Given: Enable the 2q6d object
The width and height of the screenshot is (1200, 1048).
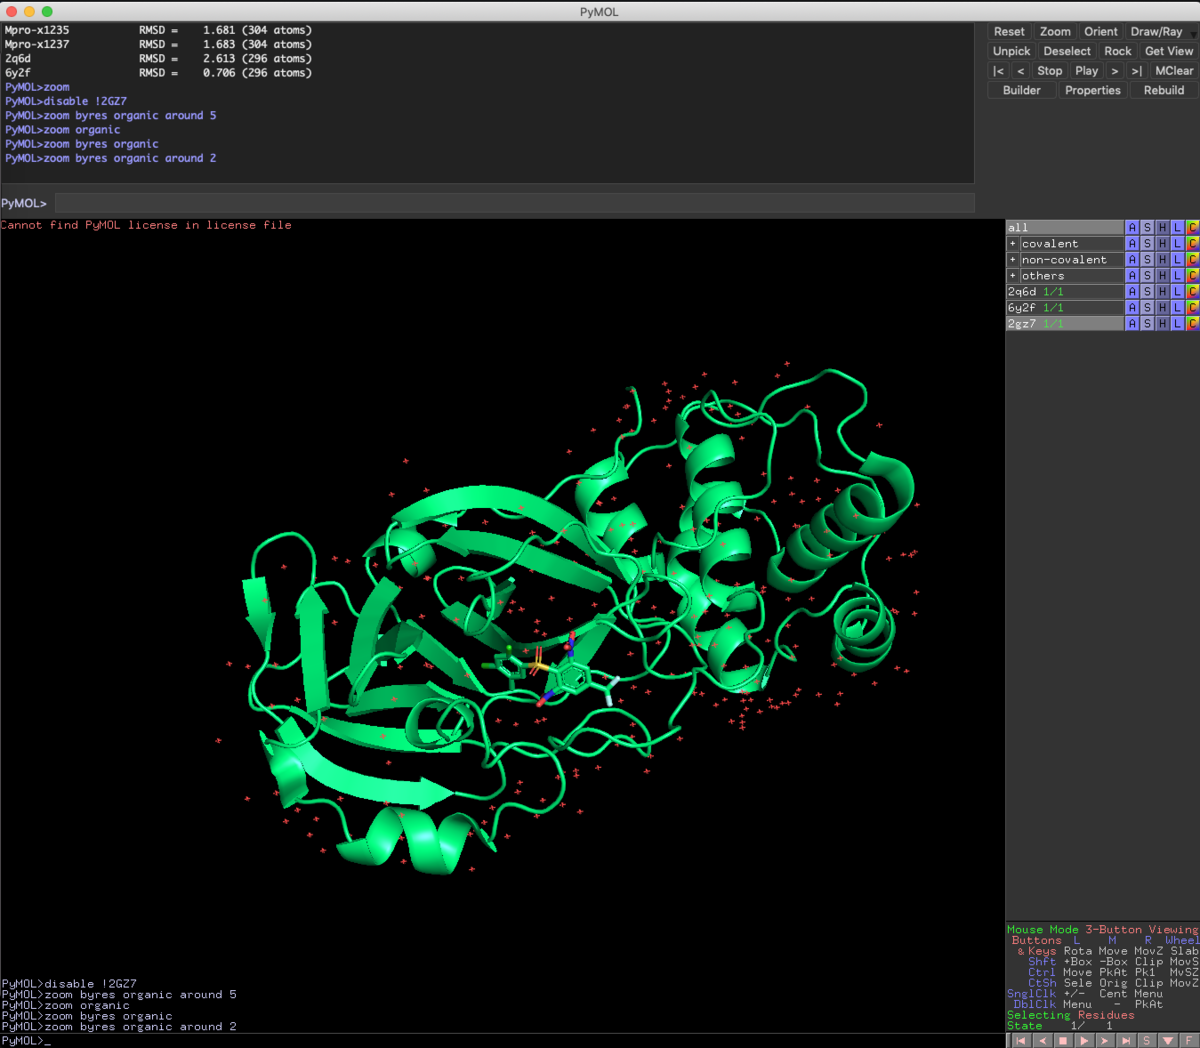Looking at the screenshot, I should point(1065,292).
